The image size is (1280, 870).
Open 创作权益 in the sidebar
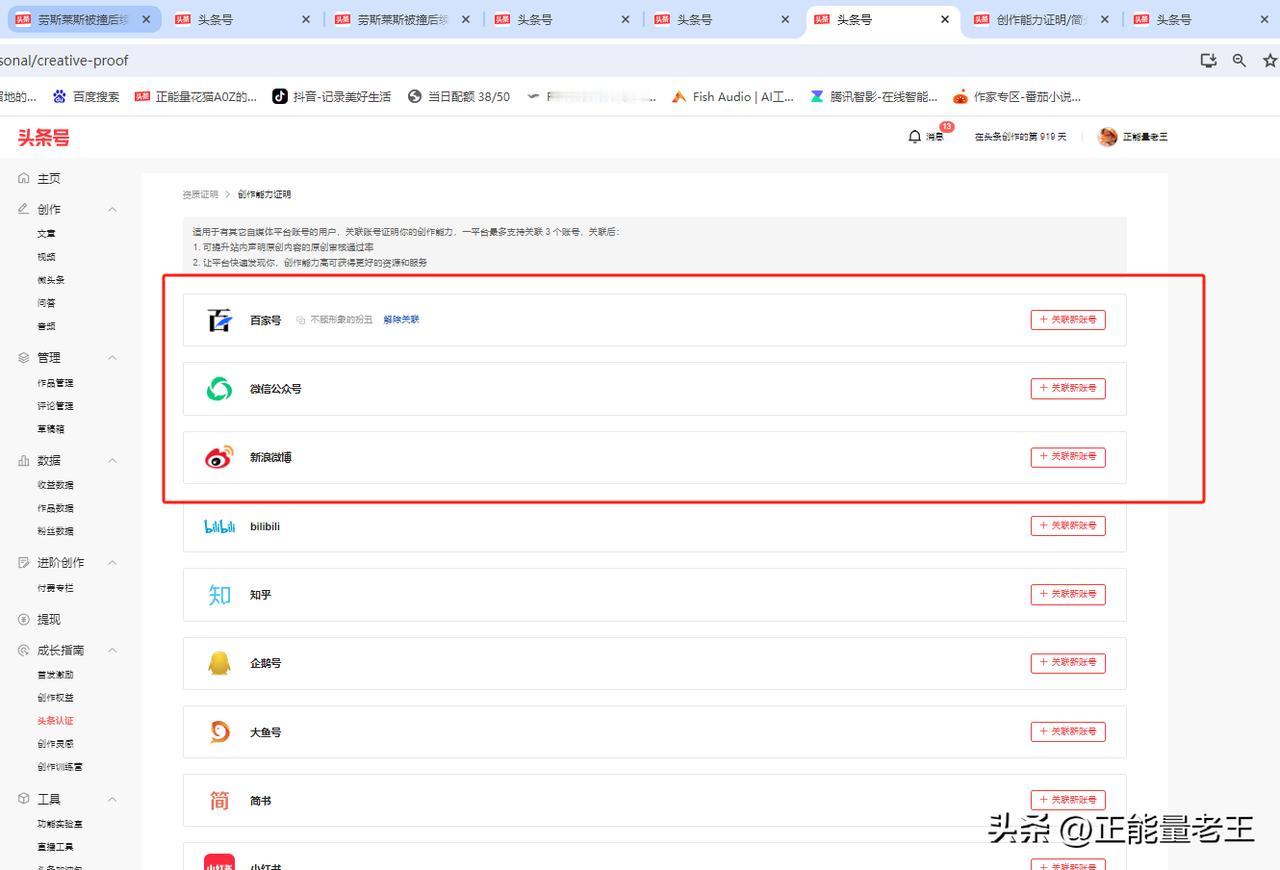[55, 698]
